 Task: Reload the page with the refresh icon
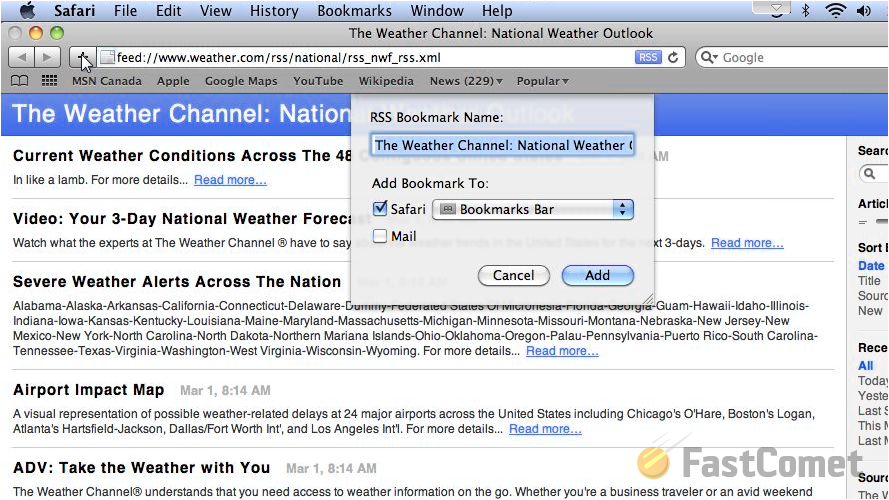(x=673, y=57)
